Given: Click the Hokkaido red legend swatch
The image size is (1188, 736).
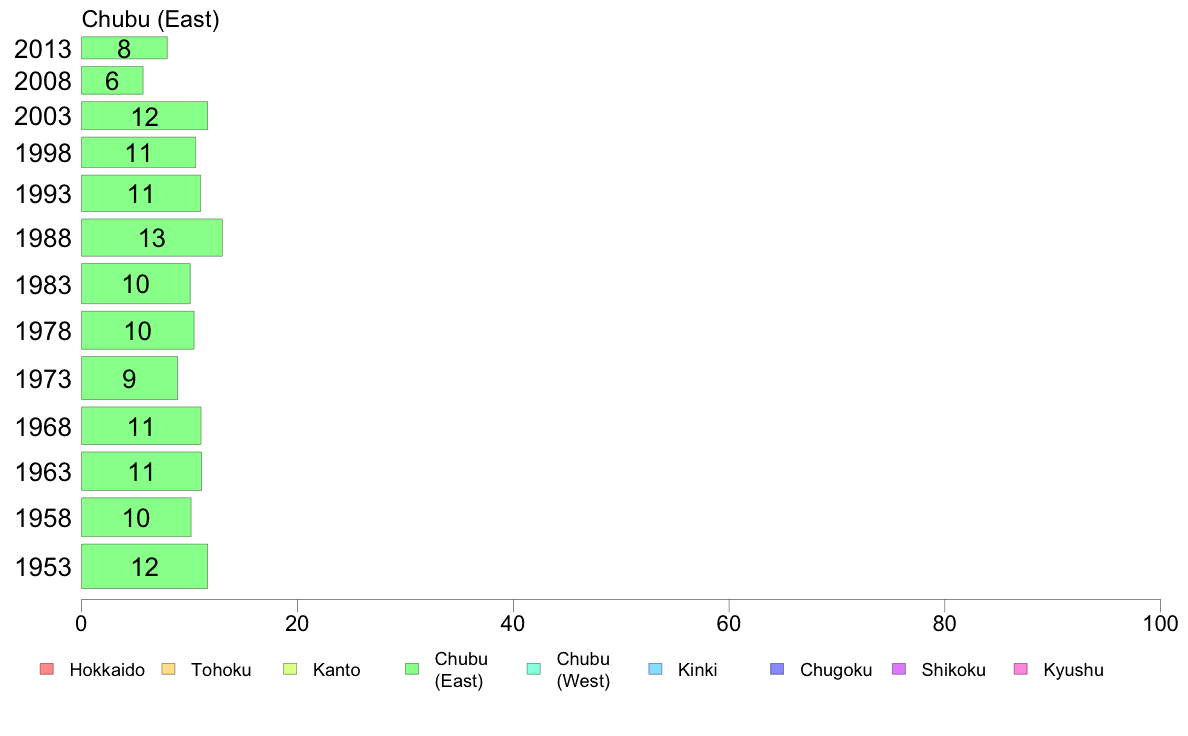Looking at the screenshot, I should pos(47,669).
